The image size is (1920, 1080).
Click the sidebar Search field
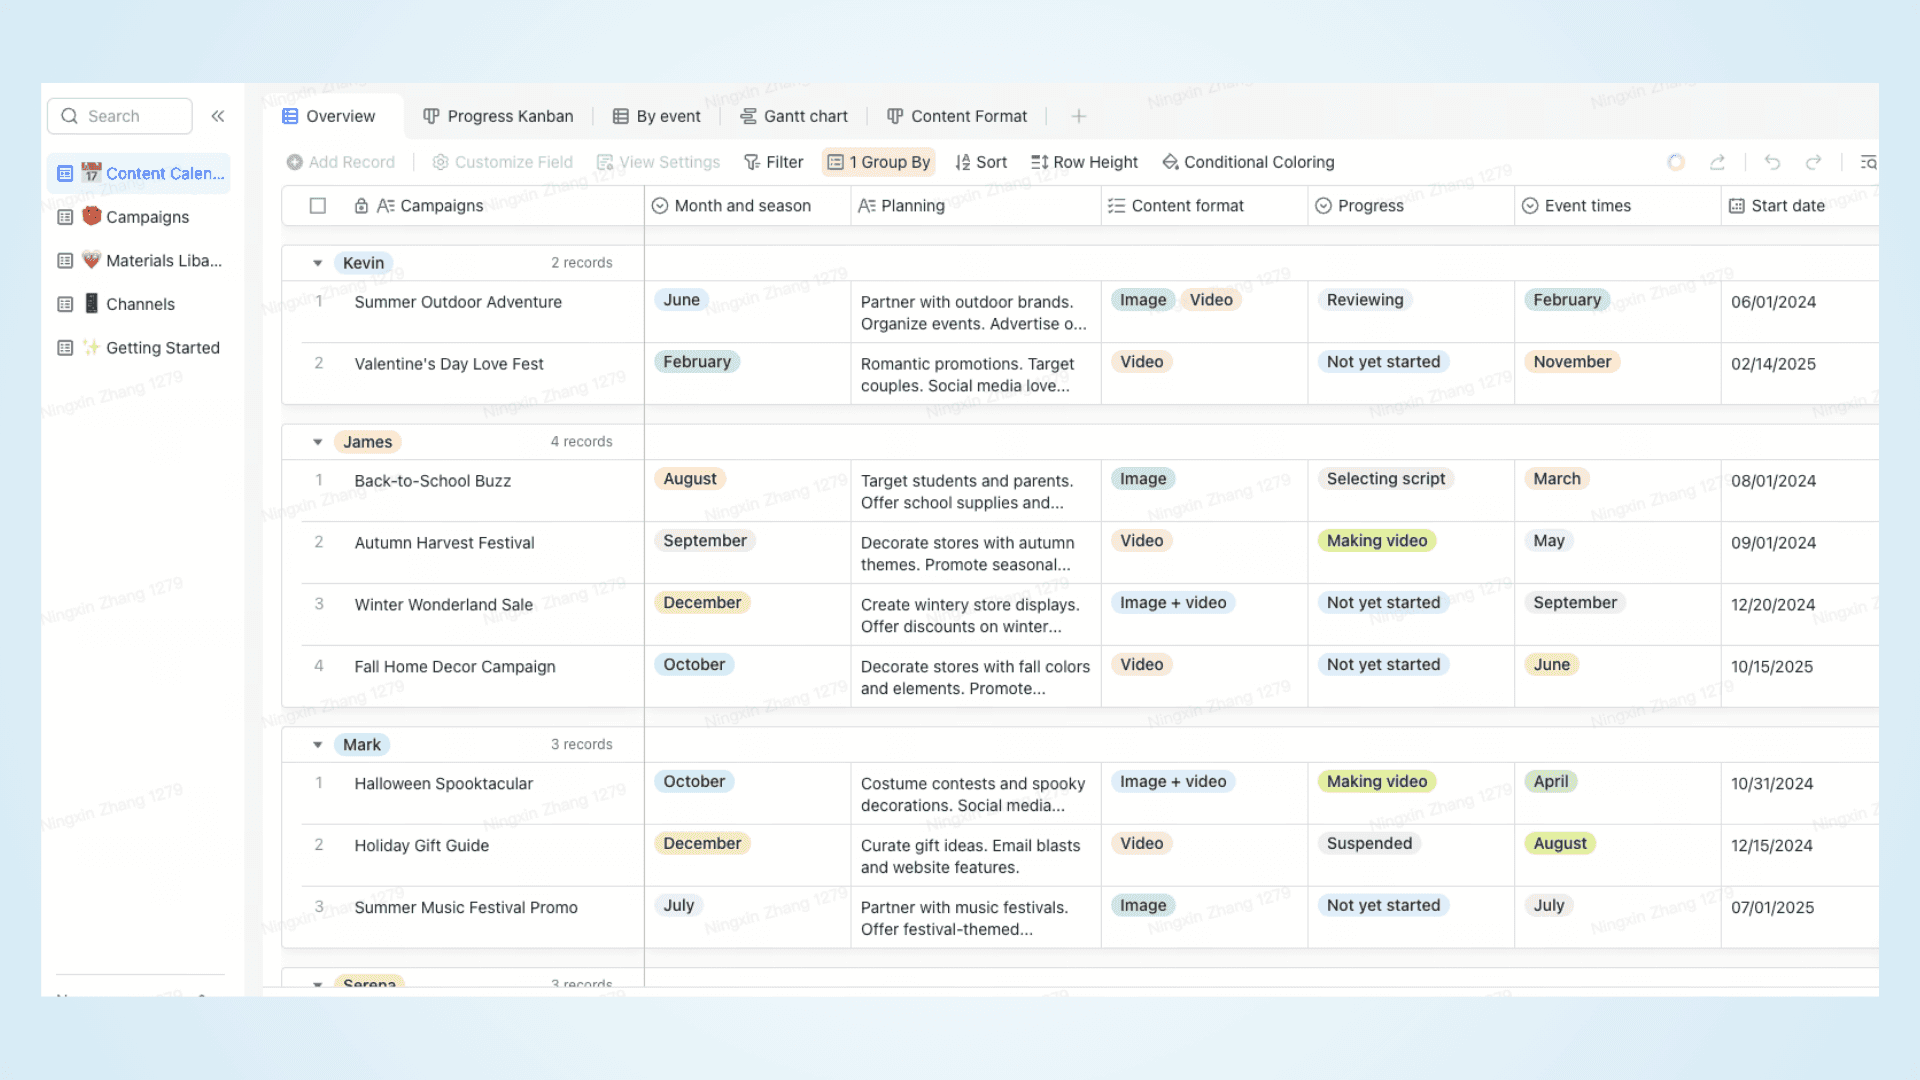(119, 115)
